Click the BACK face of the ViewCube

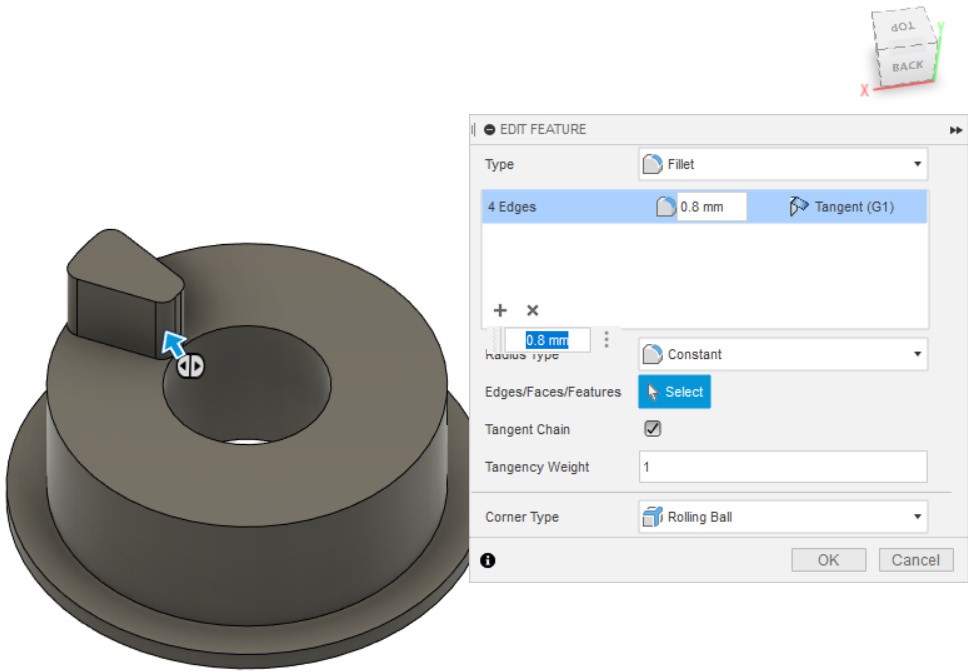click(x=907, y=66)
